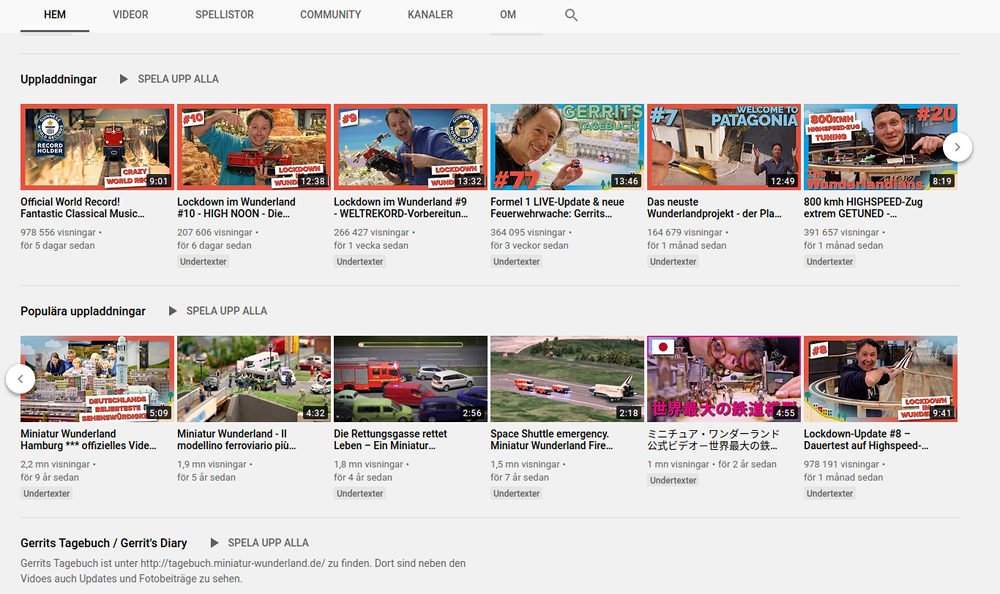Image resolution: width=1000 pixels, height=594 pixels.
Task: Open the Die Rettungsgasse rettet Leben title
Action: click(x=390, y=440)
